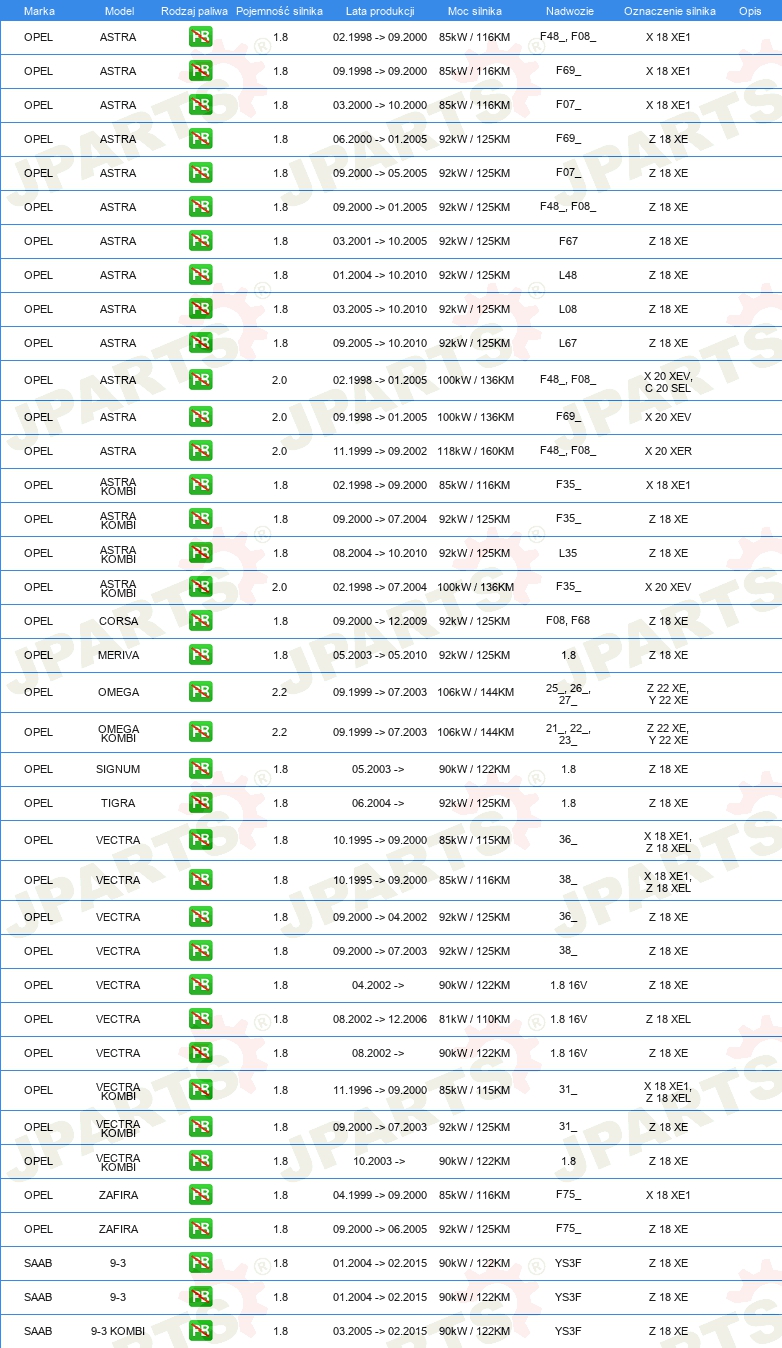Click the Nadwozie column header
Image resolution: width=782 pixels, height=1348 pixels.
pyautogui.click(x=569, y=11)
